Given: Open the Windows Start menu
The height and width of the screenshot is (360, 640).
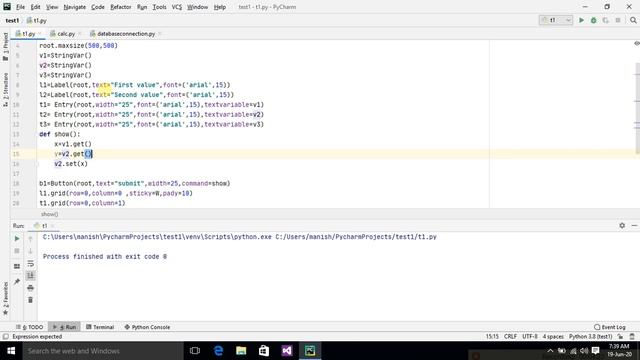Looking at the screenshot, I should [11, 351].
